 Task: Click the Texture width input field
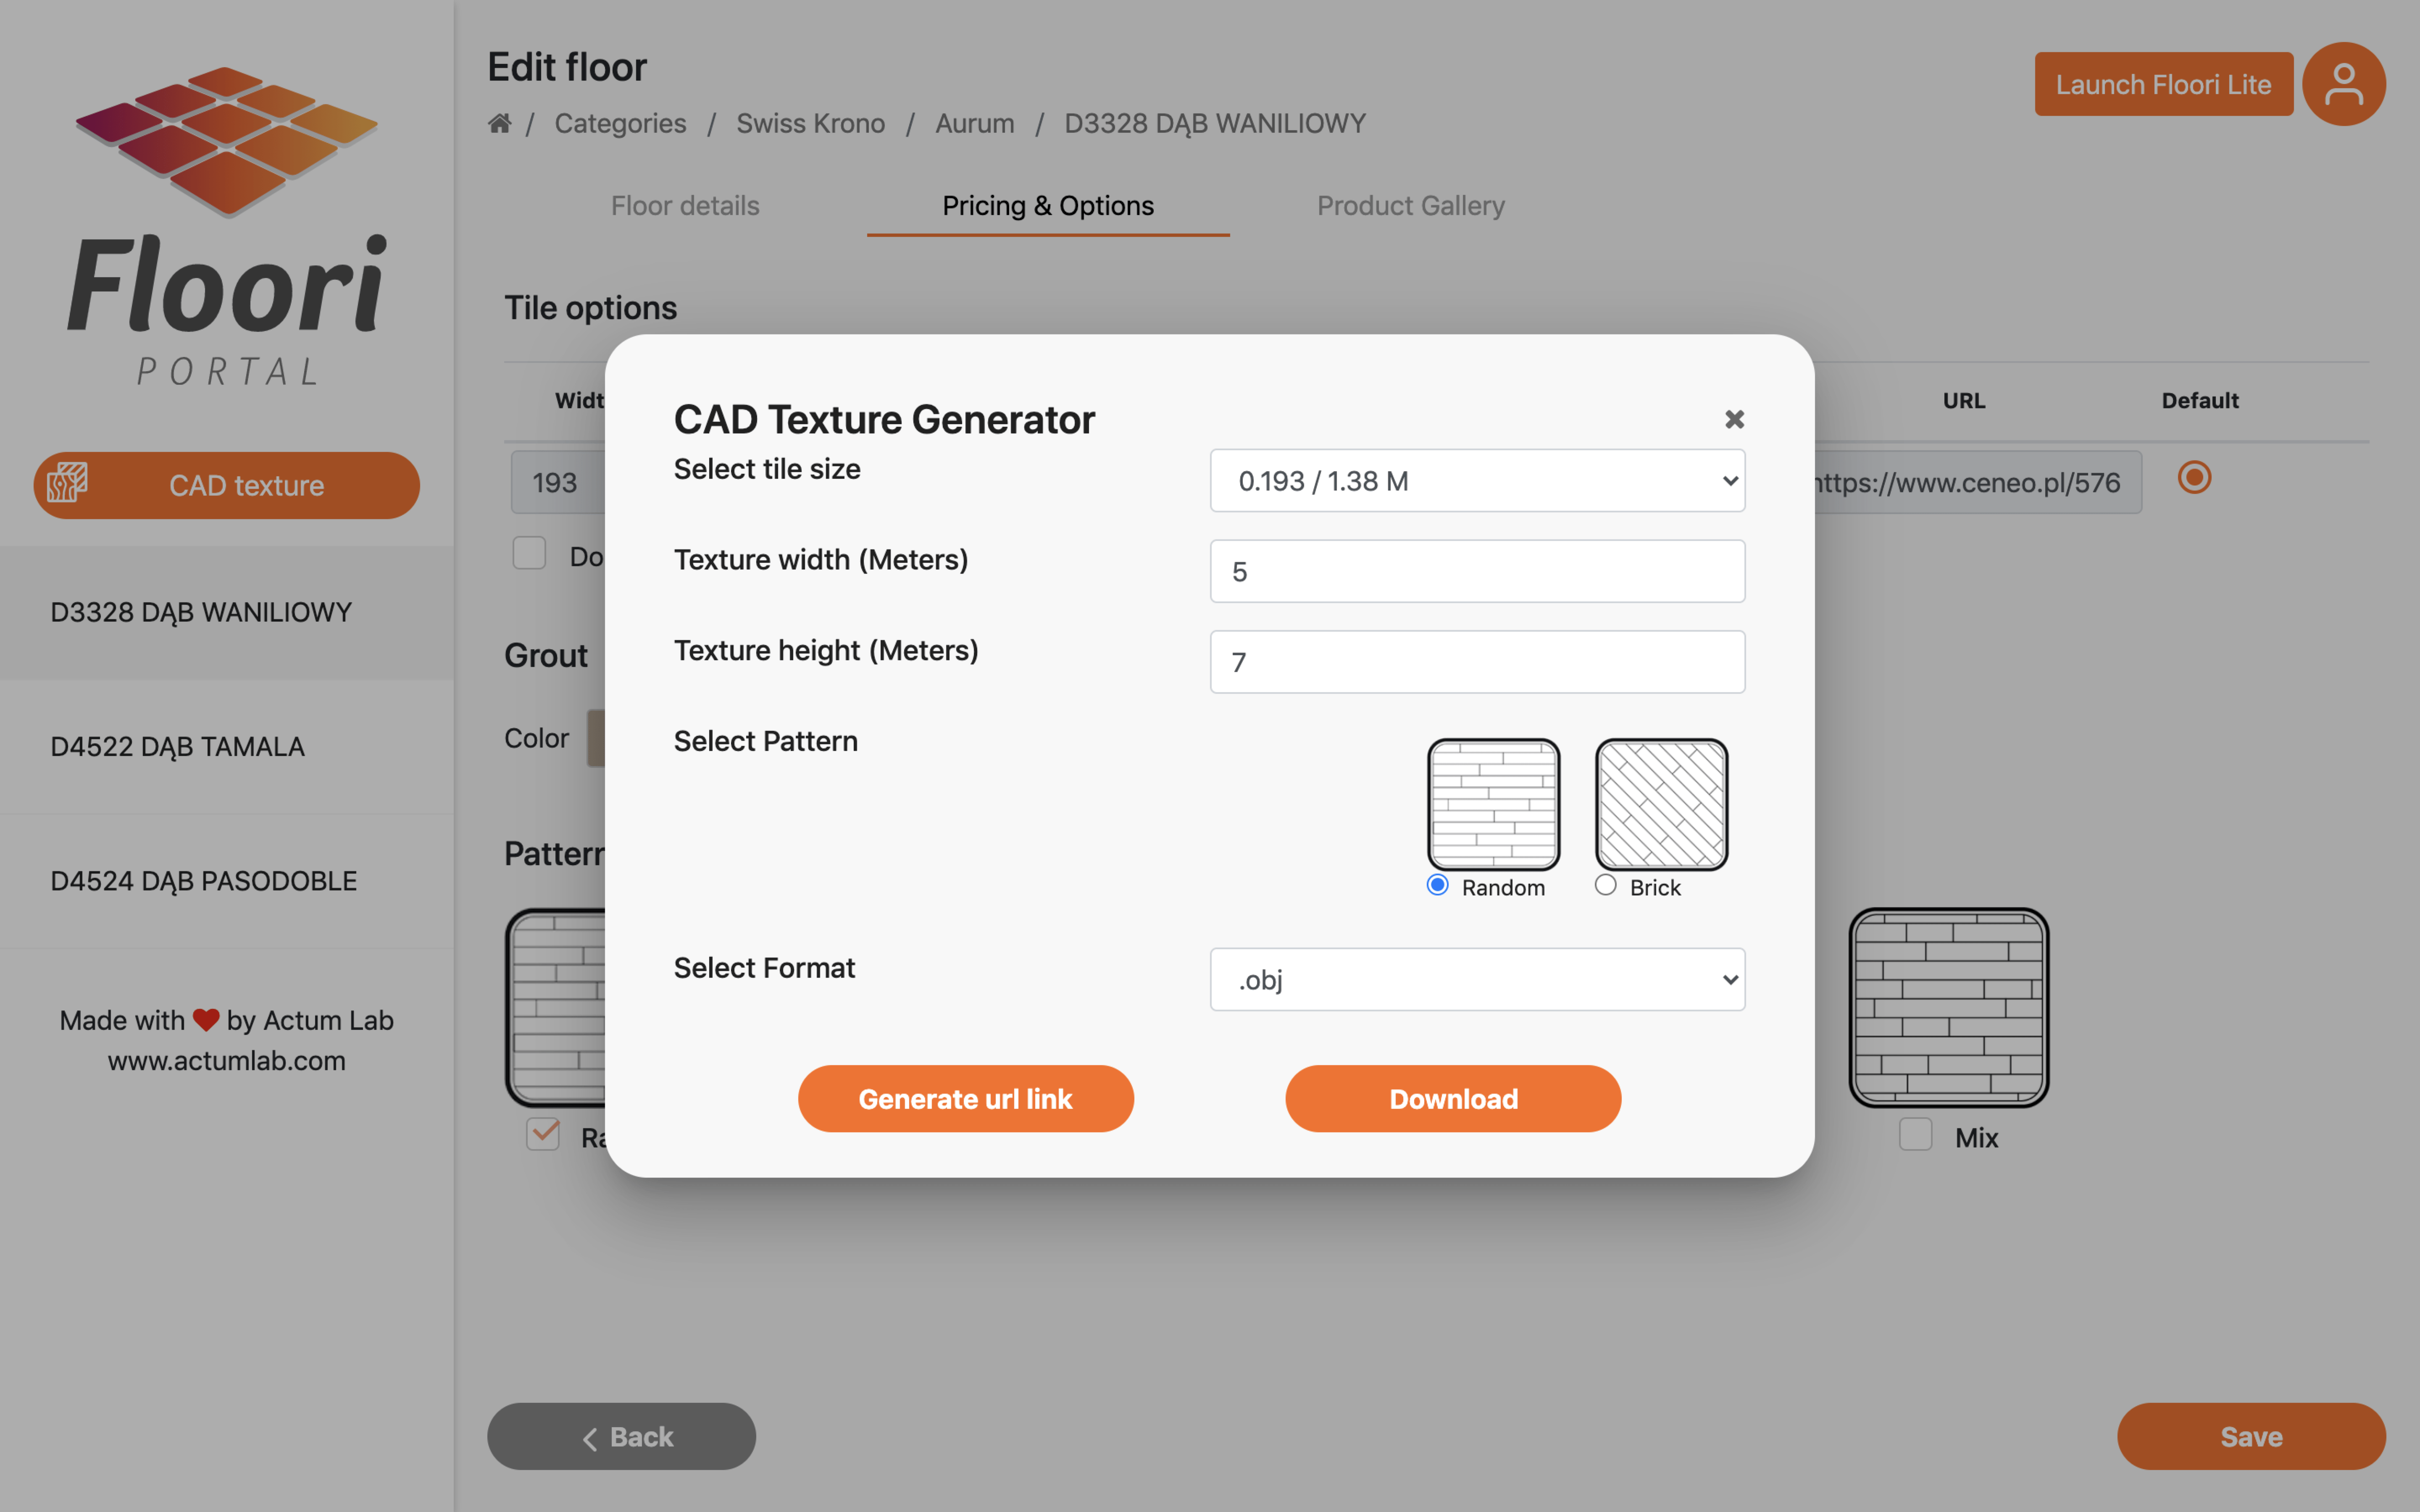pyautogui.click(x=1477, y=571)
